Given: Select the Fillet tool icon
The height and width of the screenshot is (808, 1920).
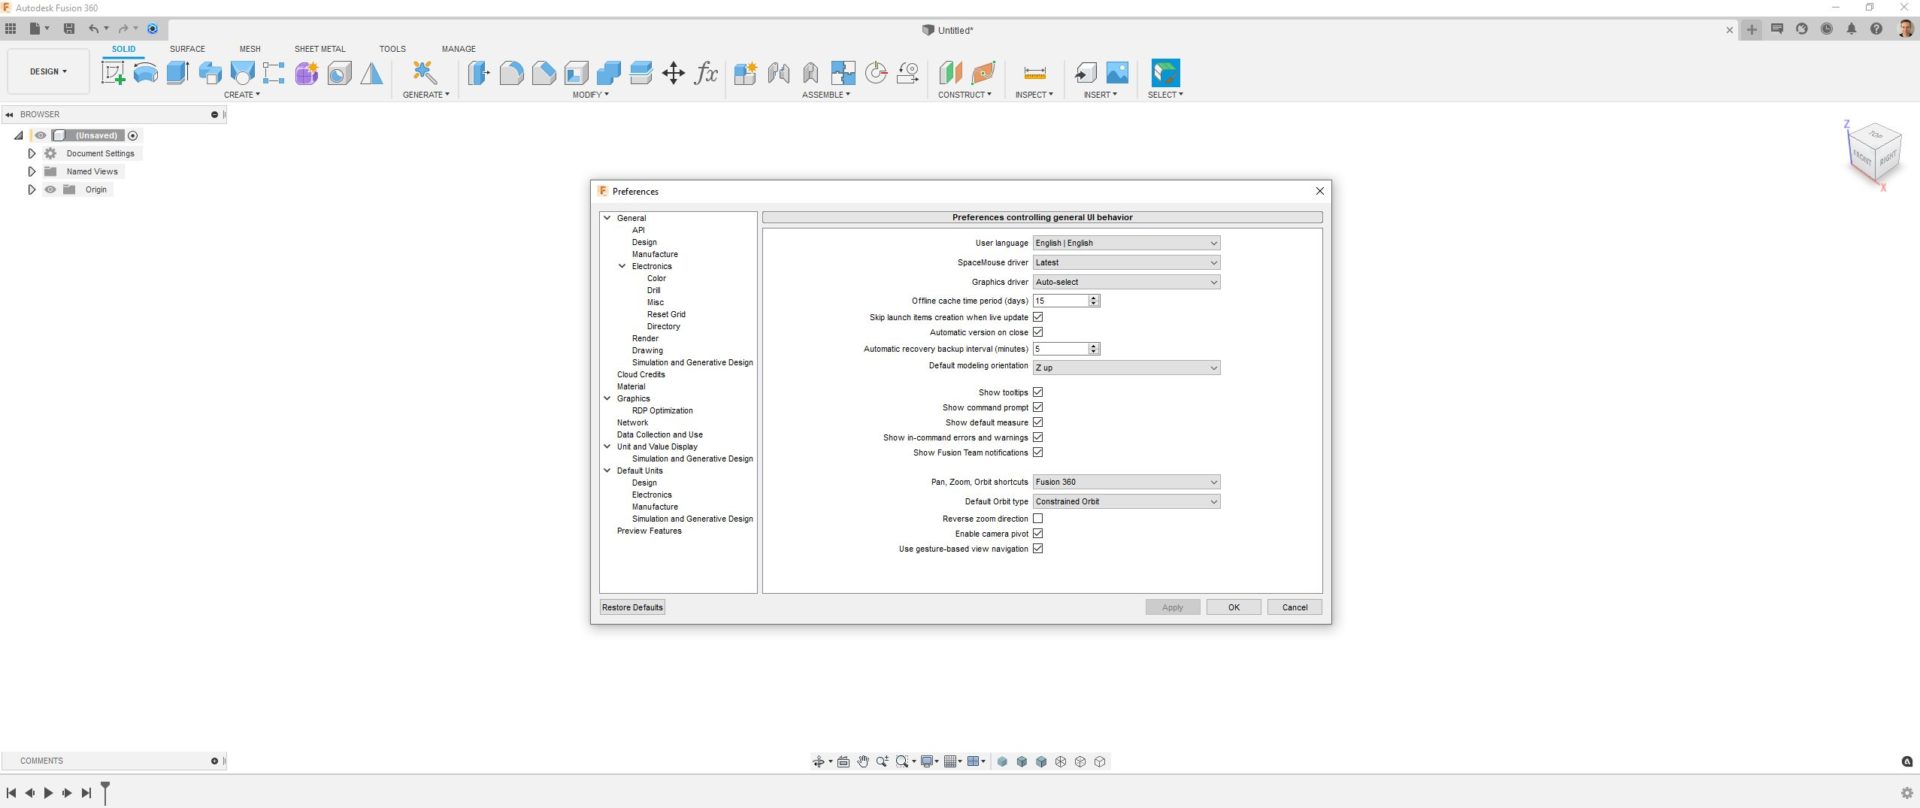Looking at the screenshot, I should [511, 73].
